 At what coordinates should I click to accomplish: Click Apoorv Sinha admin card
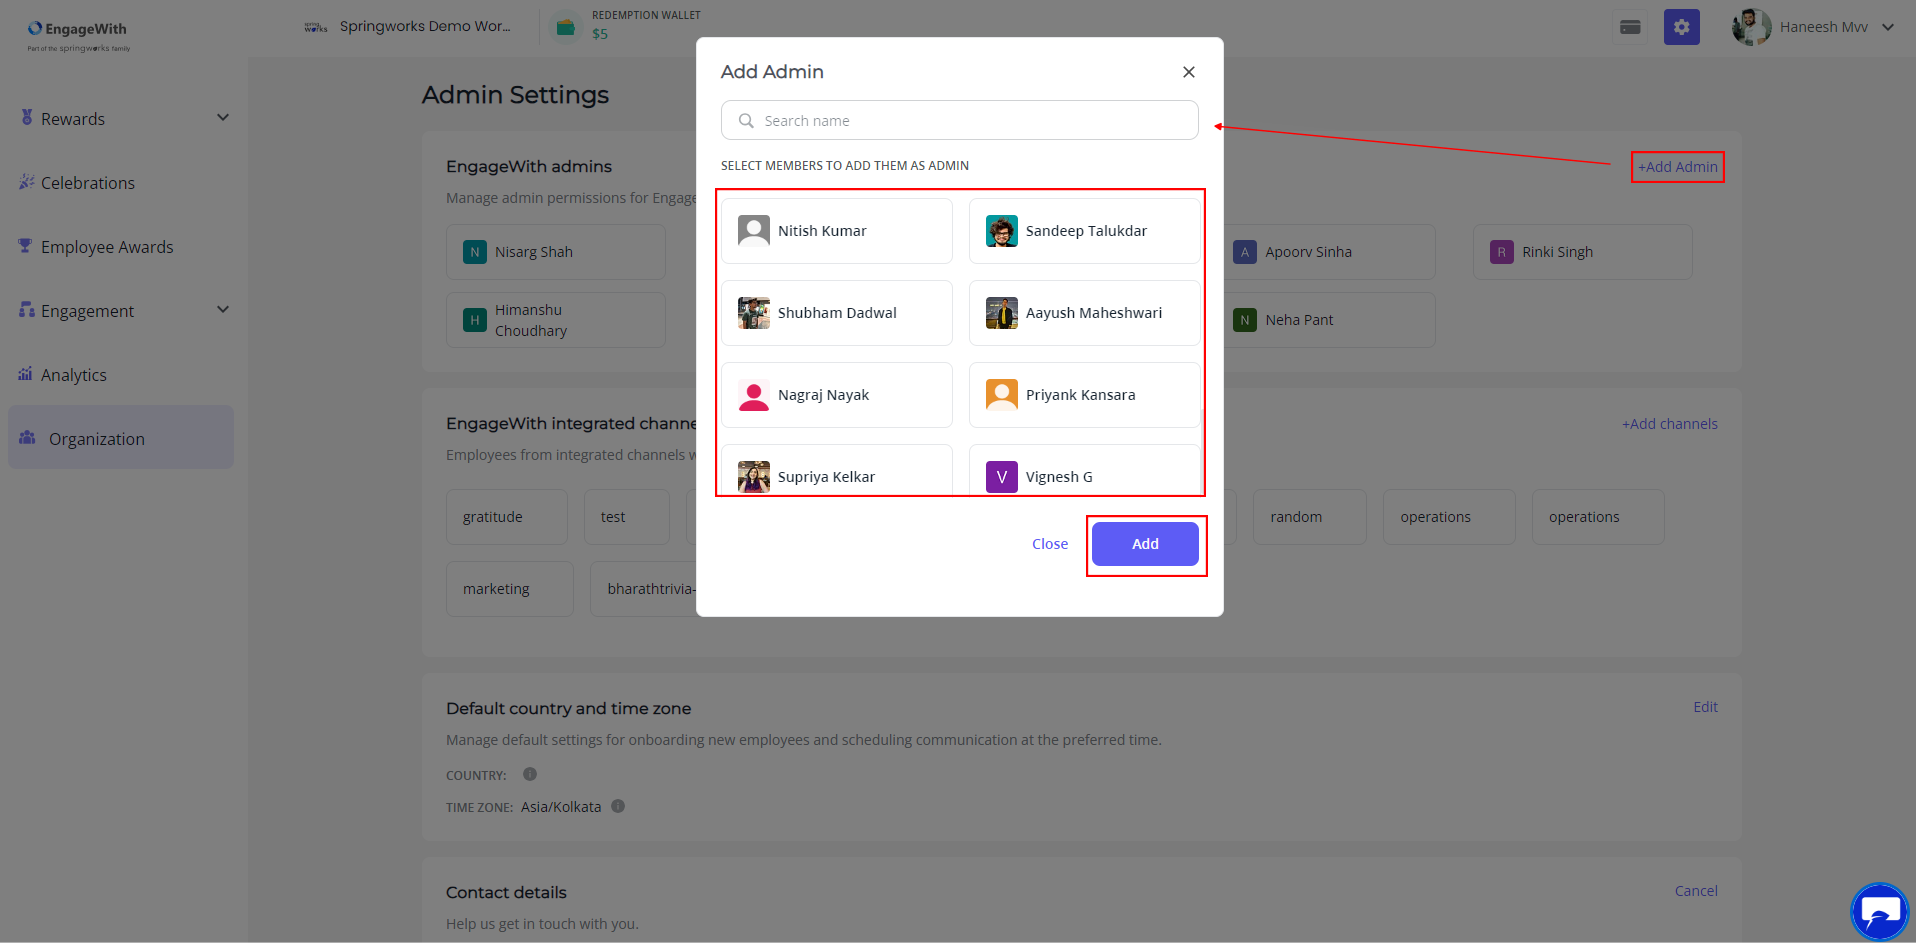[x=1326, y=252]
